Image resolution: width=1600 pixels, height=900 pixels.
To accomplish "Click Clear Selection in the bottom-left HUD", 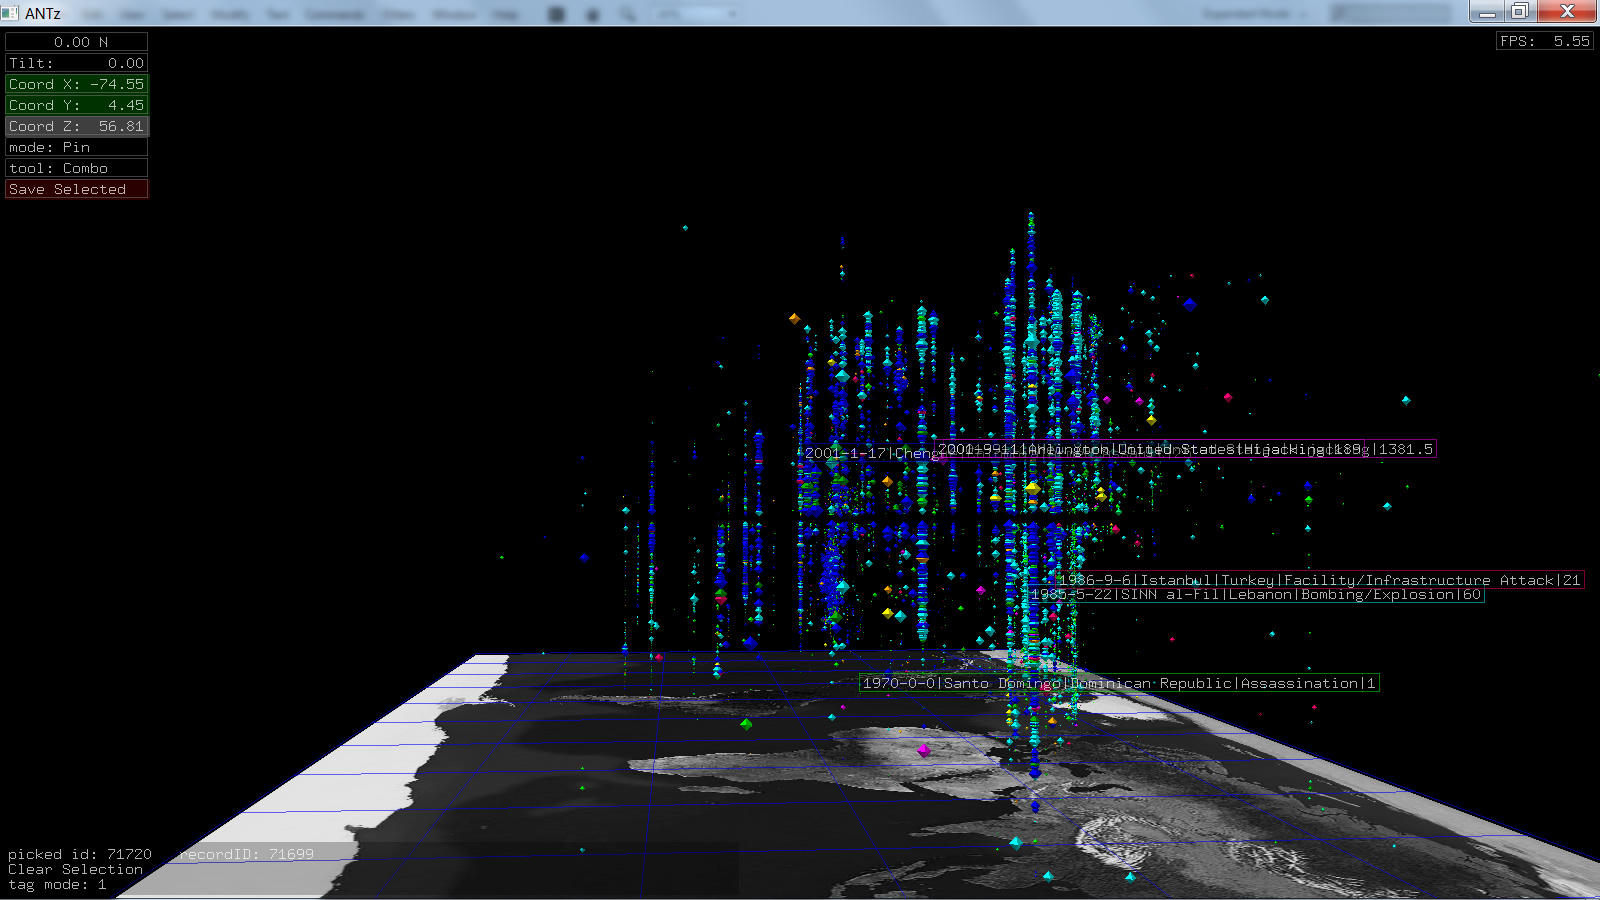I will (75, 869).
